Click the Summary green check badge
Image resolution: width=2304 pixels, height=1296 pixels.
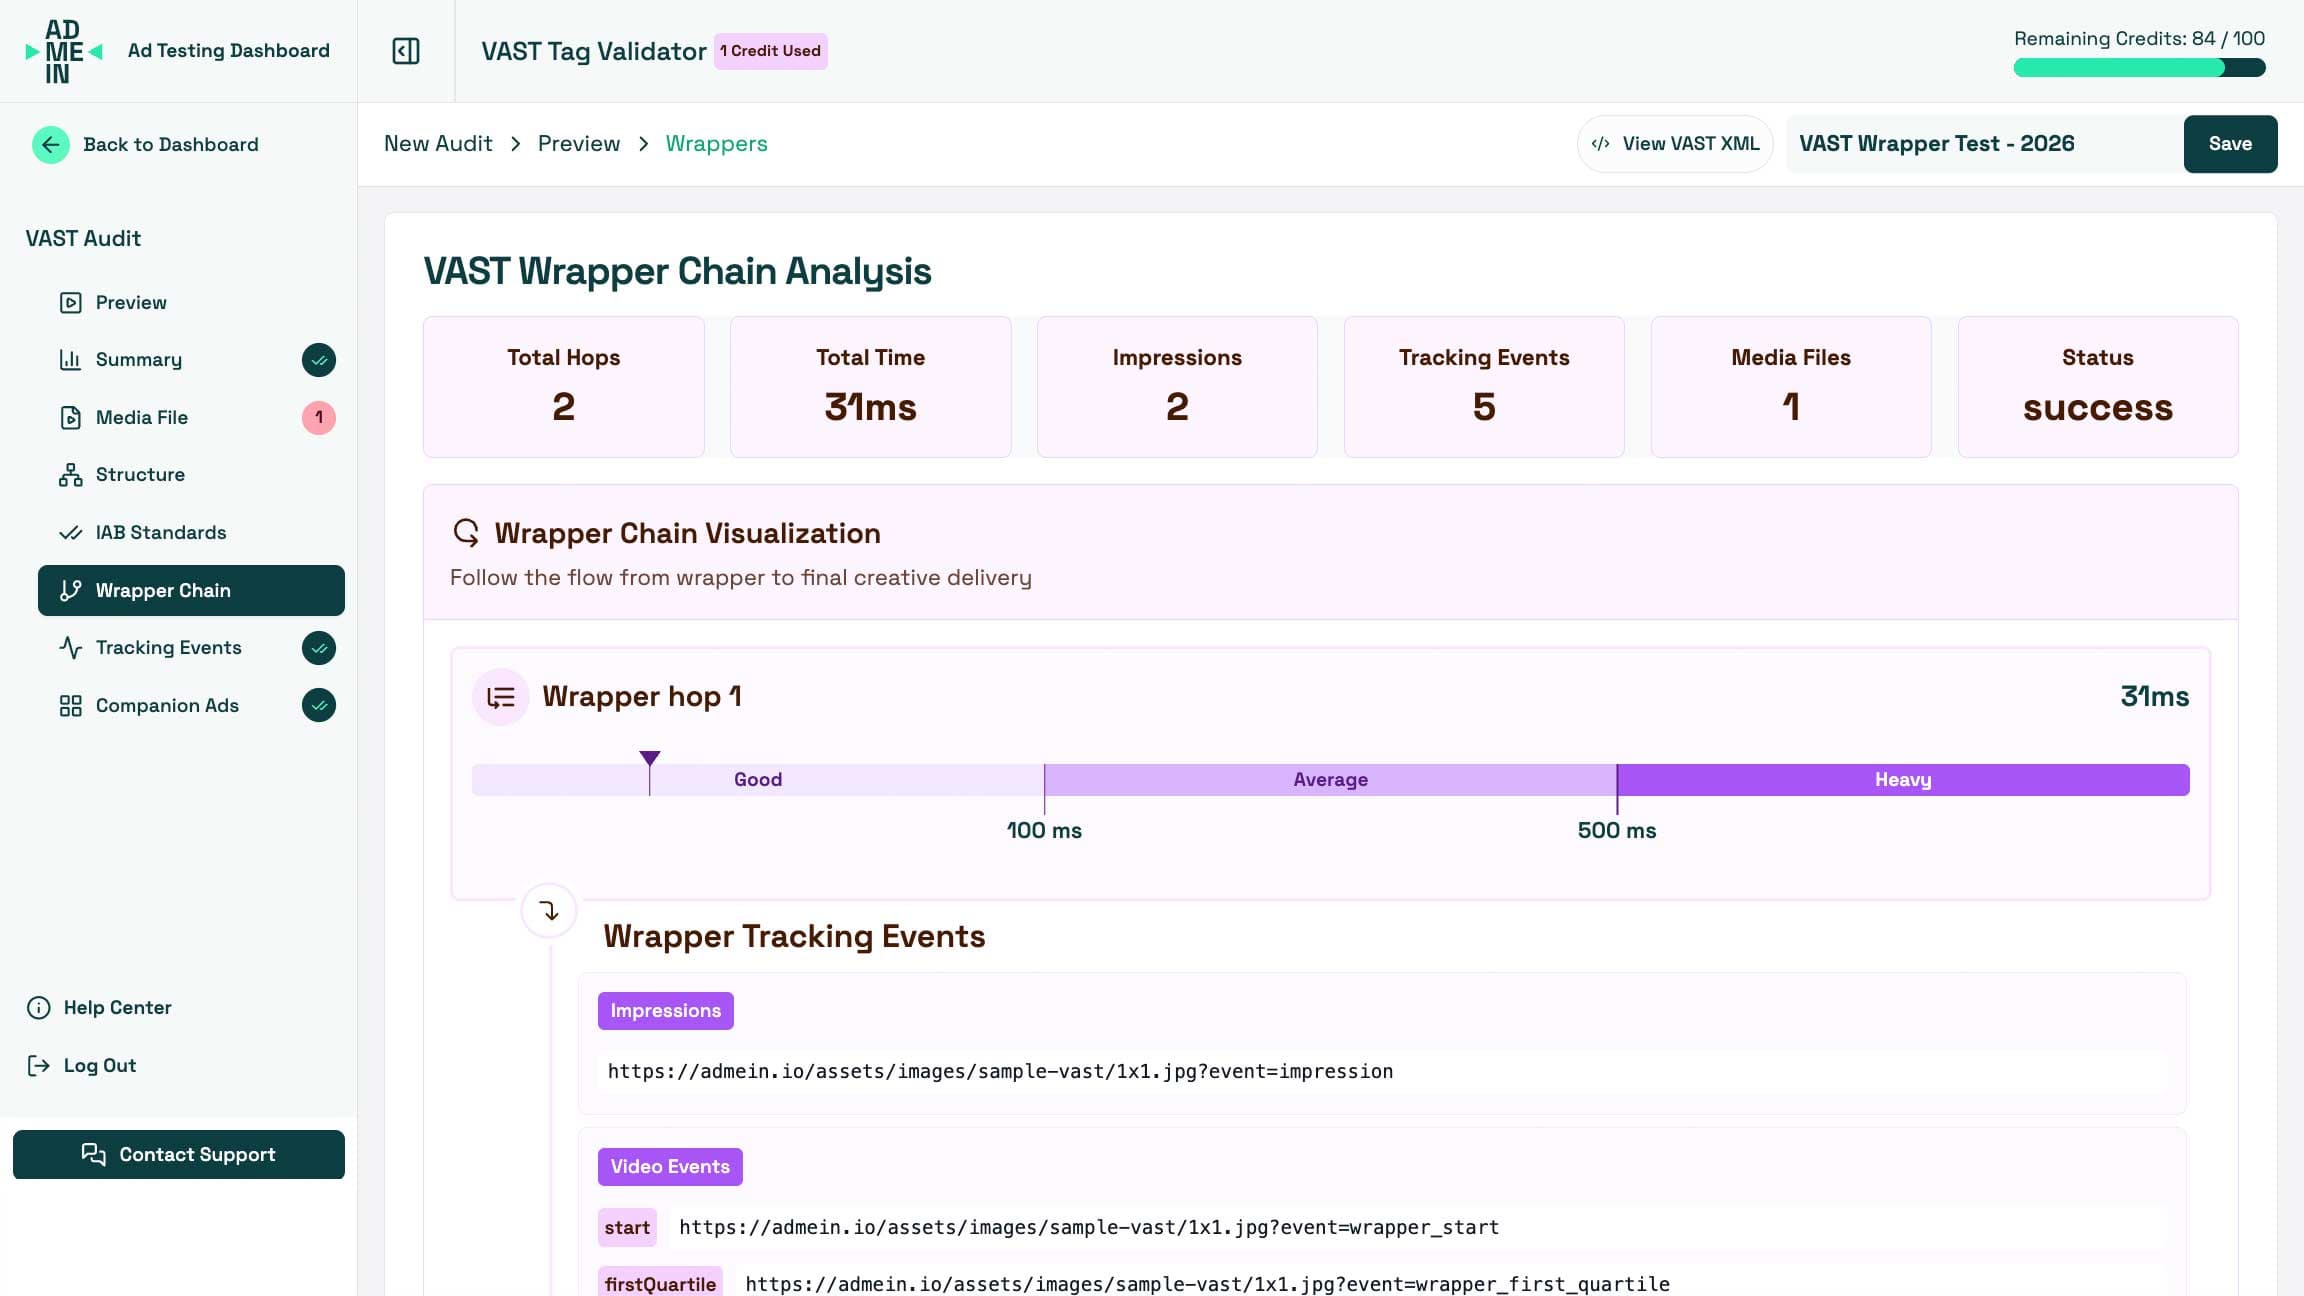click(x=318, y=359)
